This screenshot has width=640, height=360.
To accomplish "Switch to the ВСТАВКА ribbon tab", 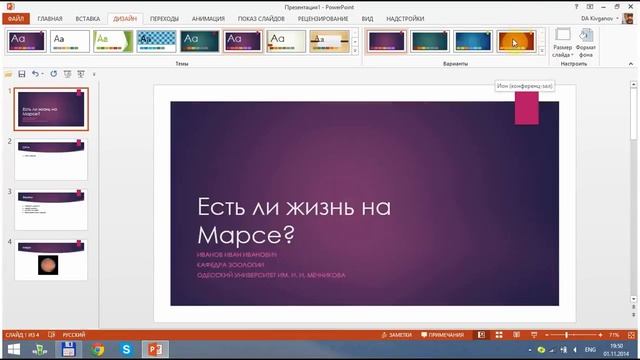I will click(x=88, y=19).
